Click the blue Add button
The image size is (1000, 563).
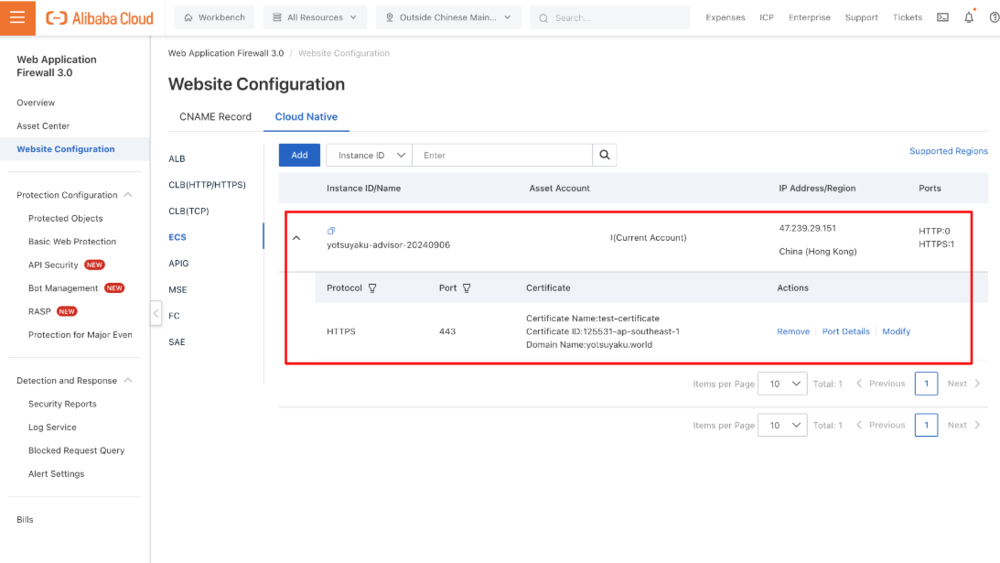[x=299, y=155]
